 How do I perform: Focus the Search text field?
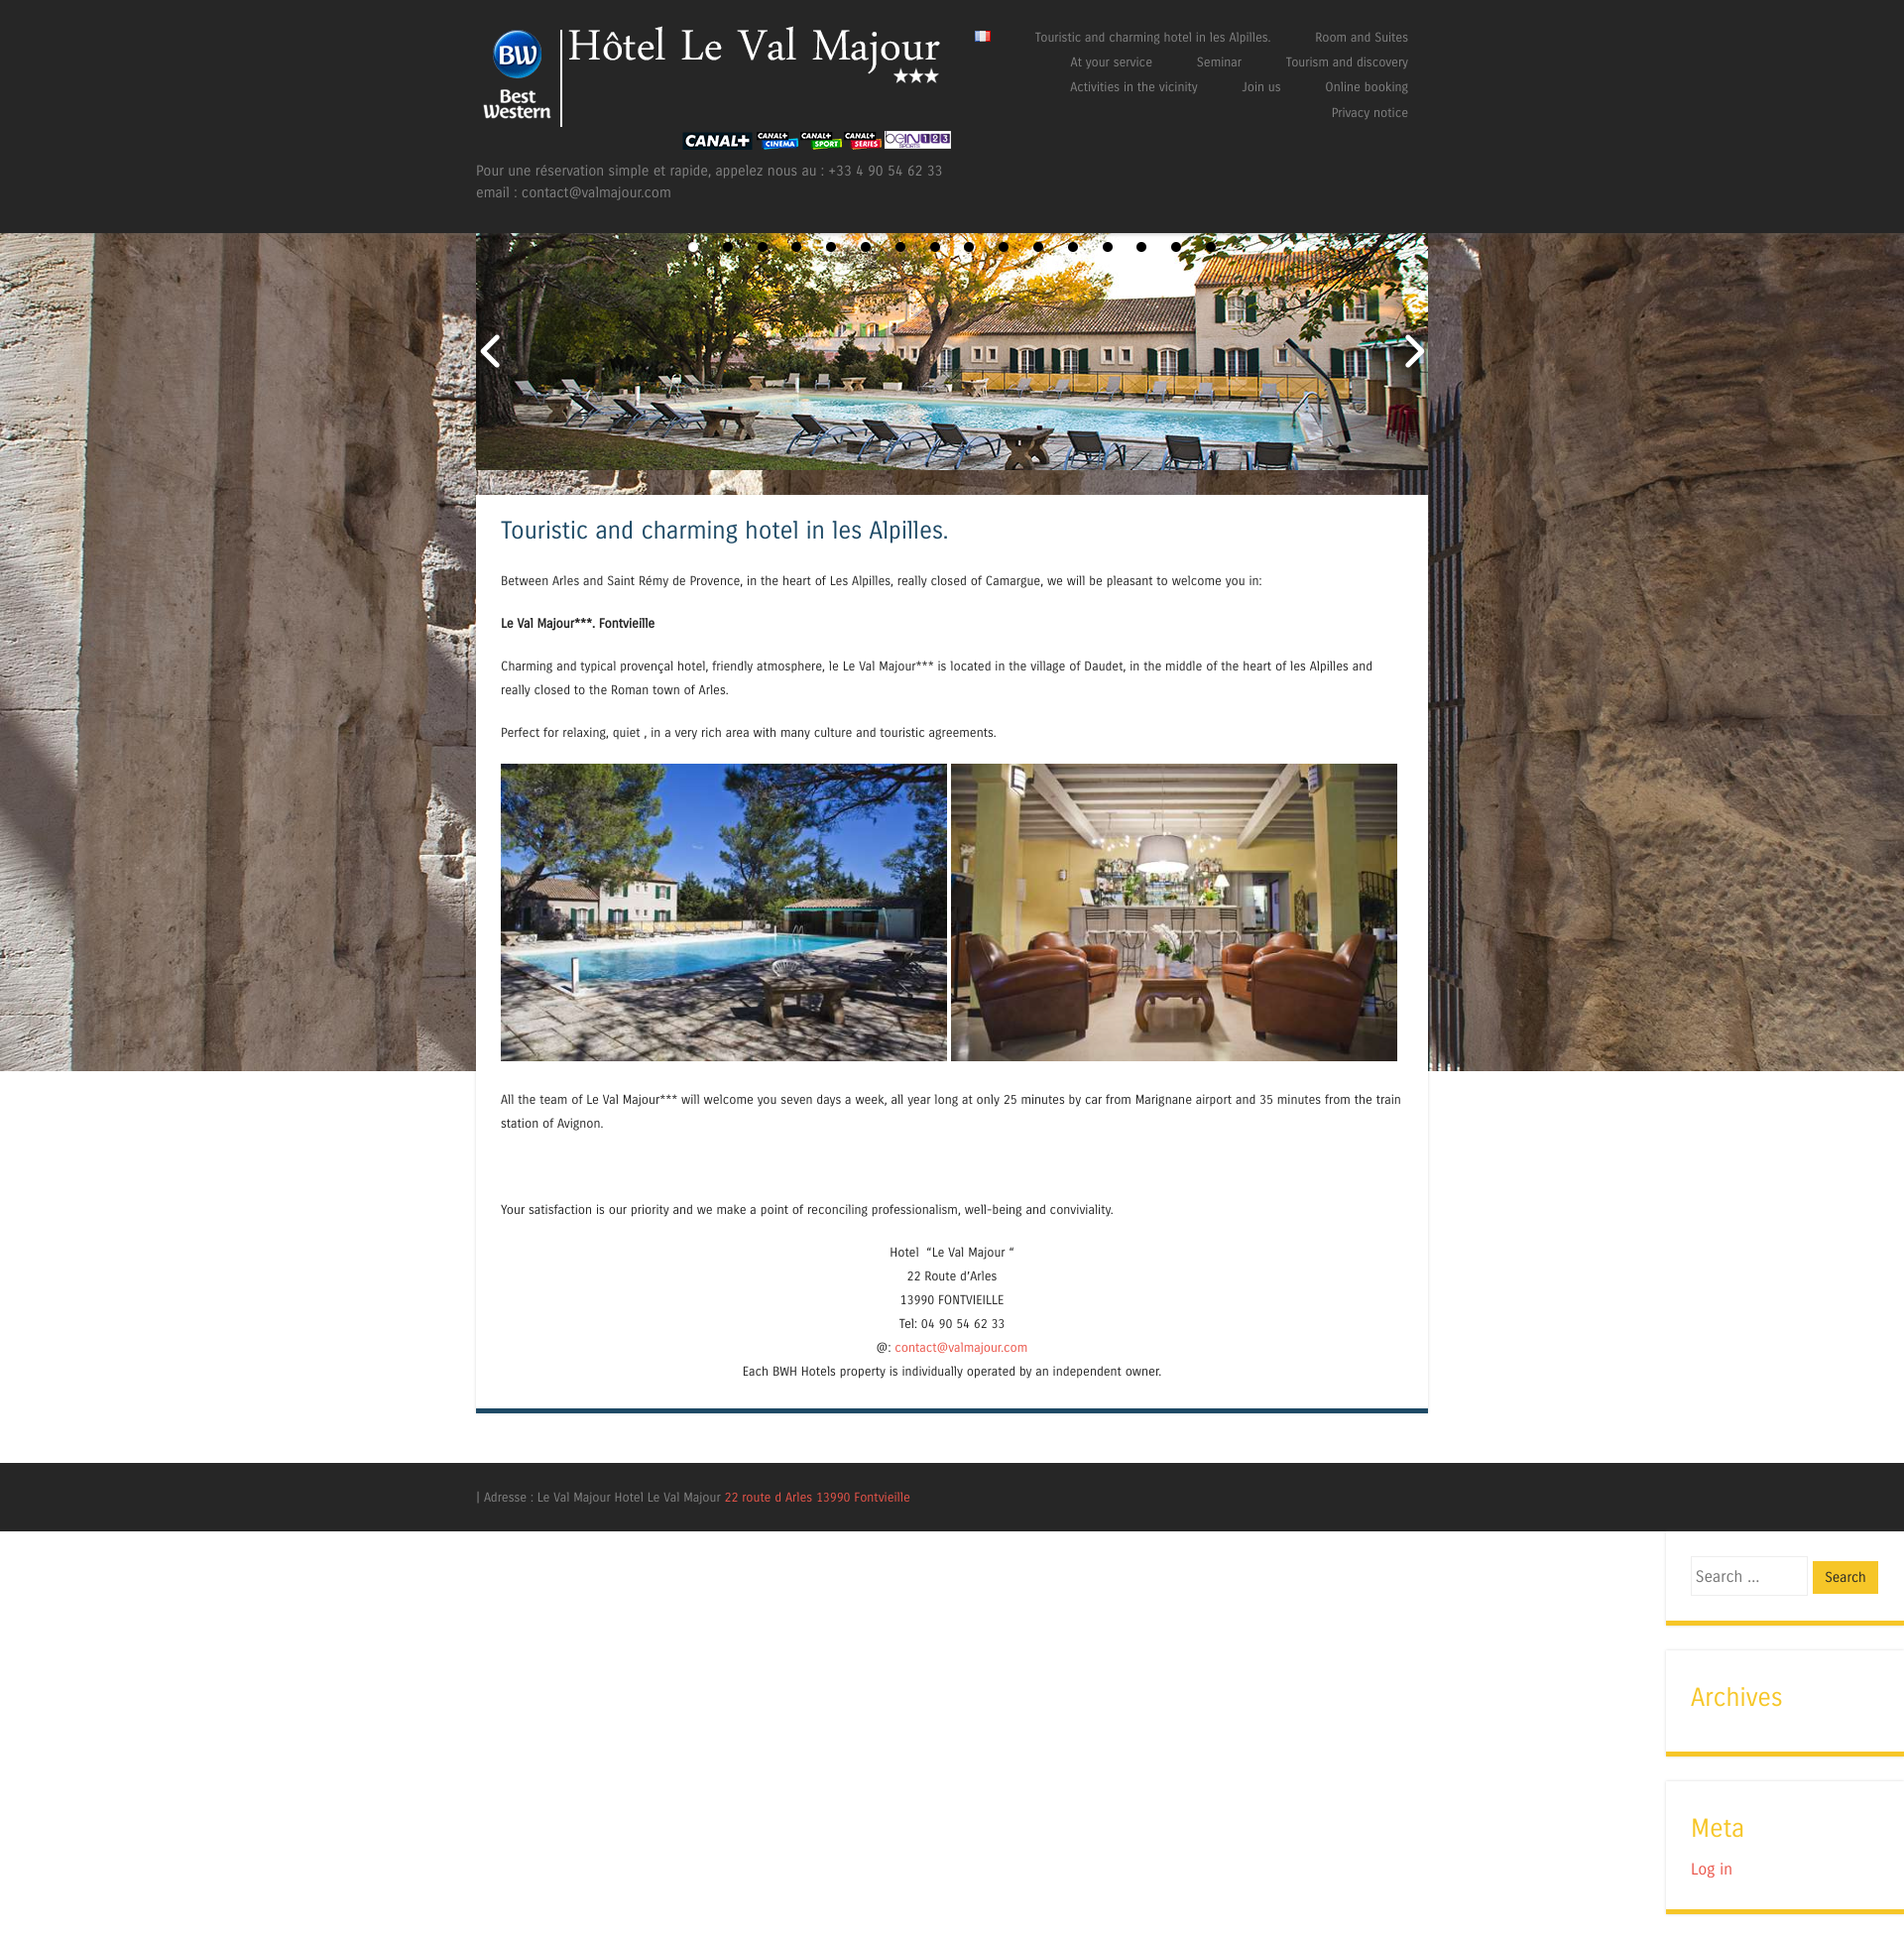pos(1748,1576)
